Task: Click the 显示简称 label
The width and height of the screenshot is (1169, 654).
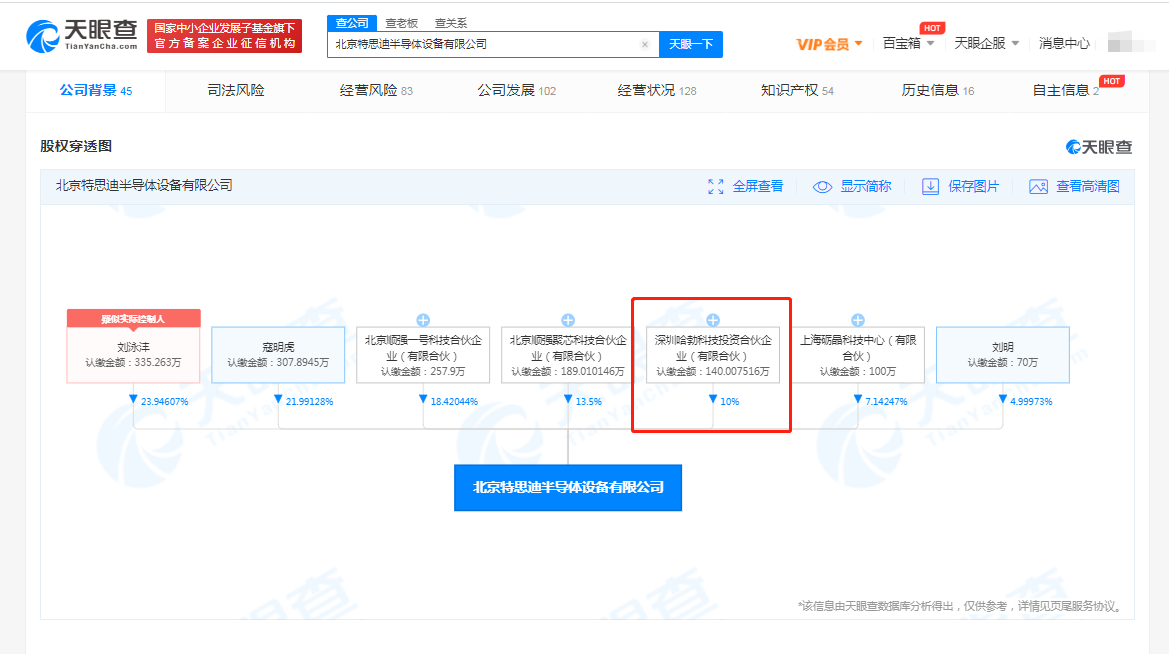Action: [x=866, y=186]
